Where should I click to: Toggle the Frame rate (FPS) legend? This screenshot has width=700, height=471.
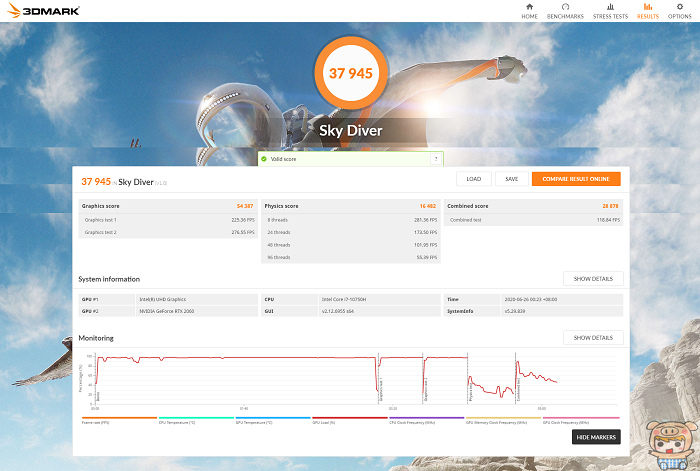[119, 420]
